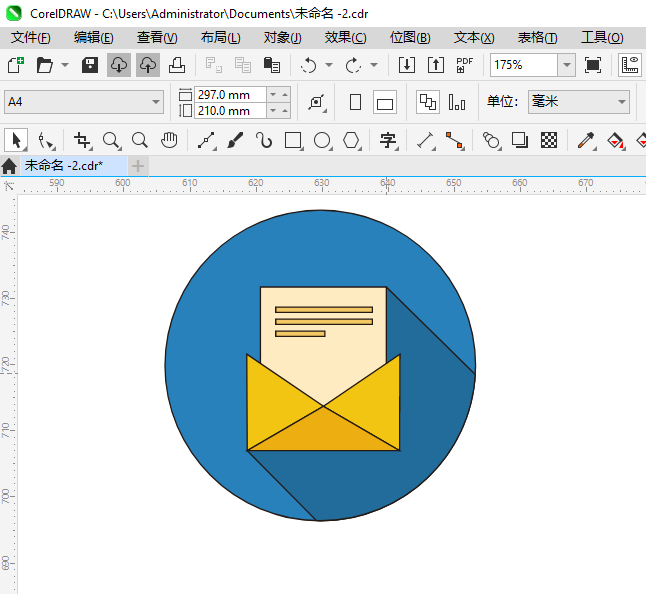Click the Import icon
646x594 pixels.
click(x=407, y=65)
